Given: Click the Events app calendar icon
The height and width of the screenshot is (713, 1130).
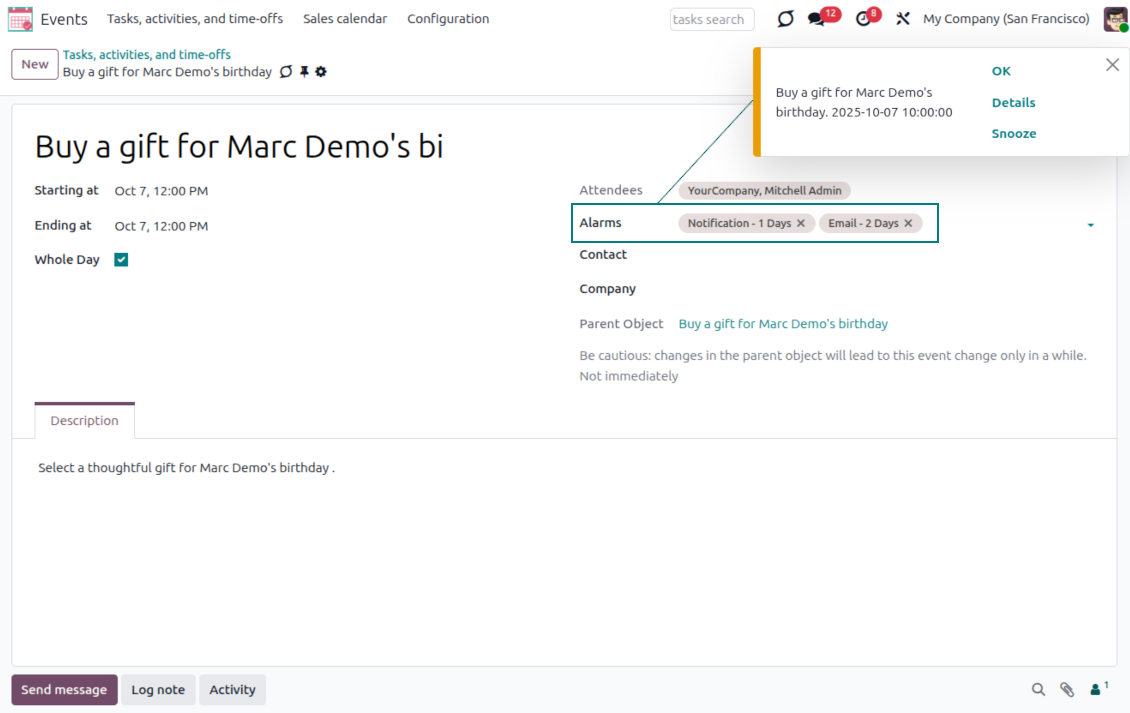Looking at the screenshot, I should (x=20, y=19).
